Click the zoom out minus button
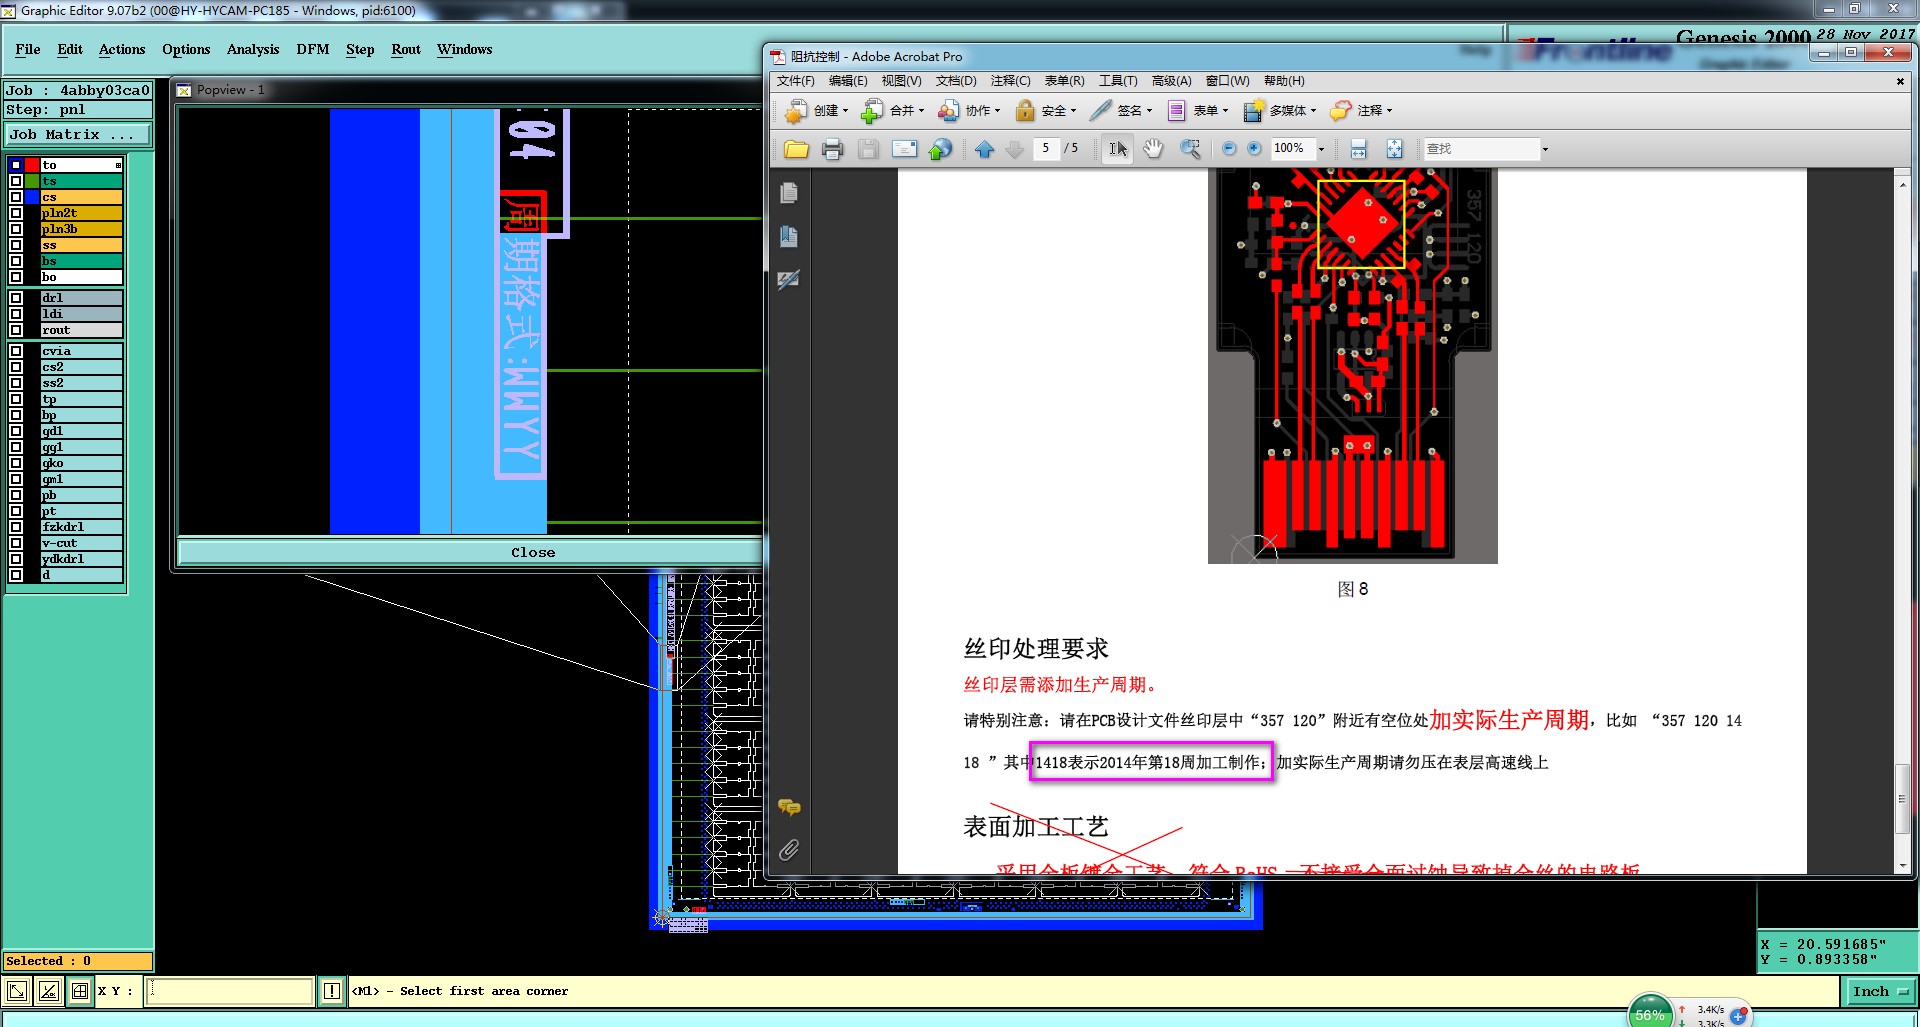The width and height of the screenshot is (1920, 1027). click(1229, 149)
